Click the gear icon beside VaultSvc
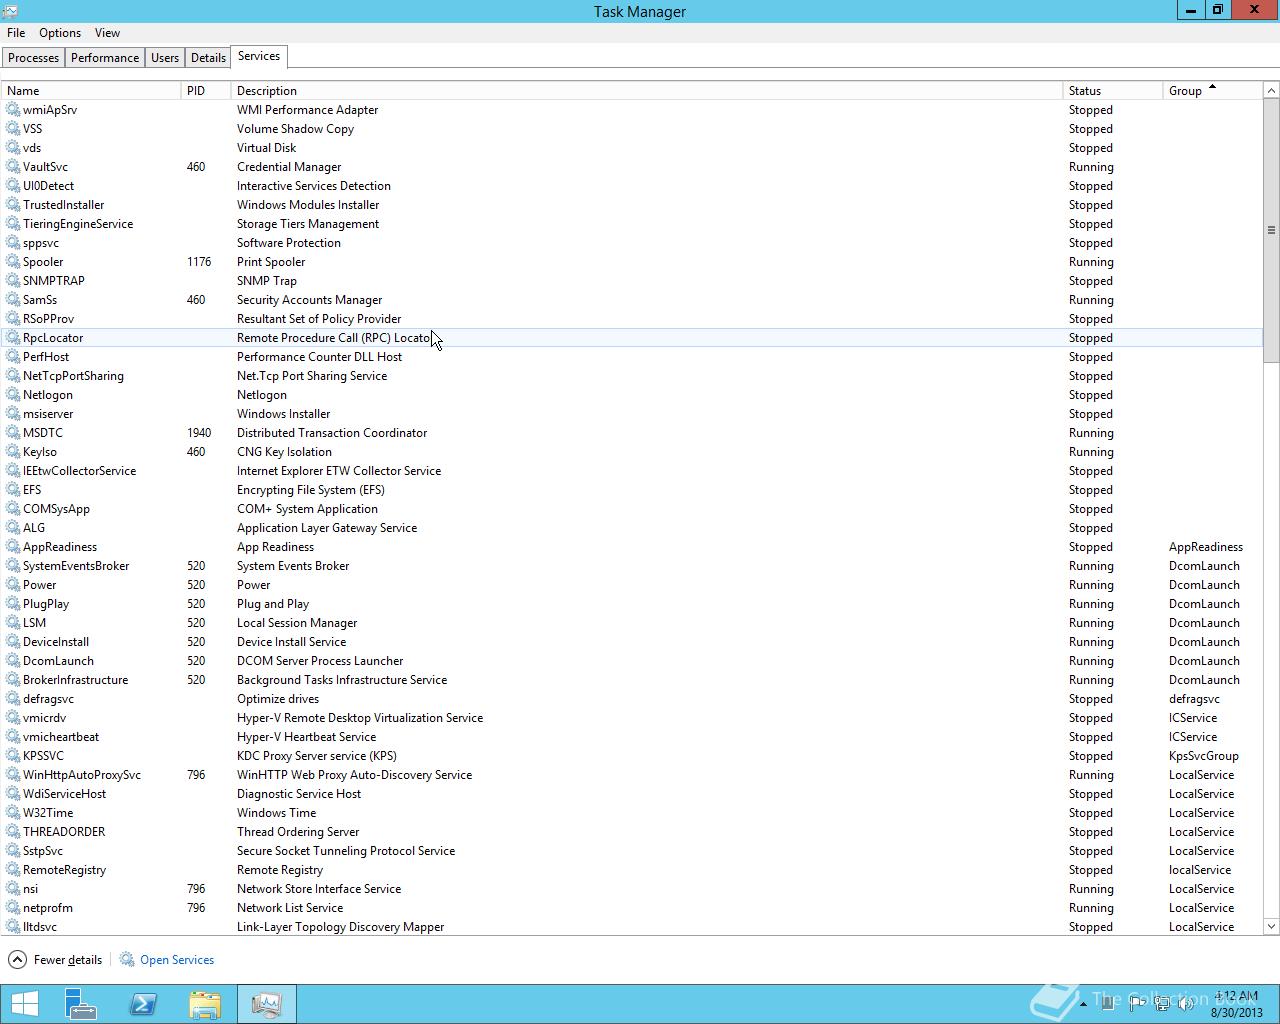The width and height of the screenshot is (1280, 1024). pos(13,167)
